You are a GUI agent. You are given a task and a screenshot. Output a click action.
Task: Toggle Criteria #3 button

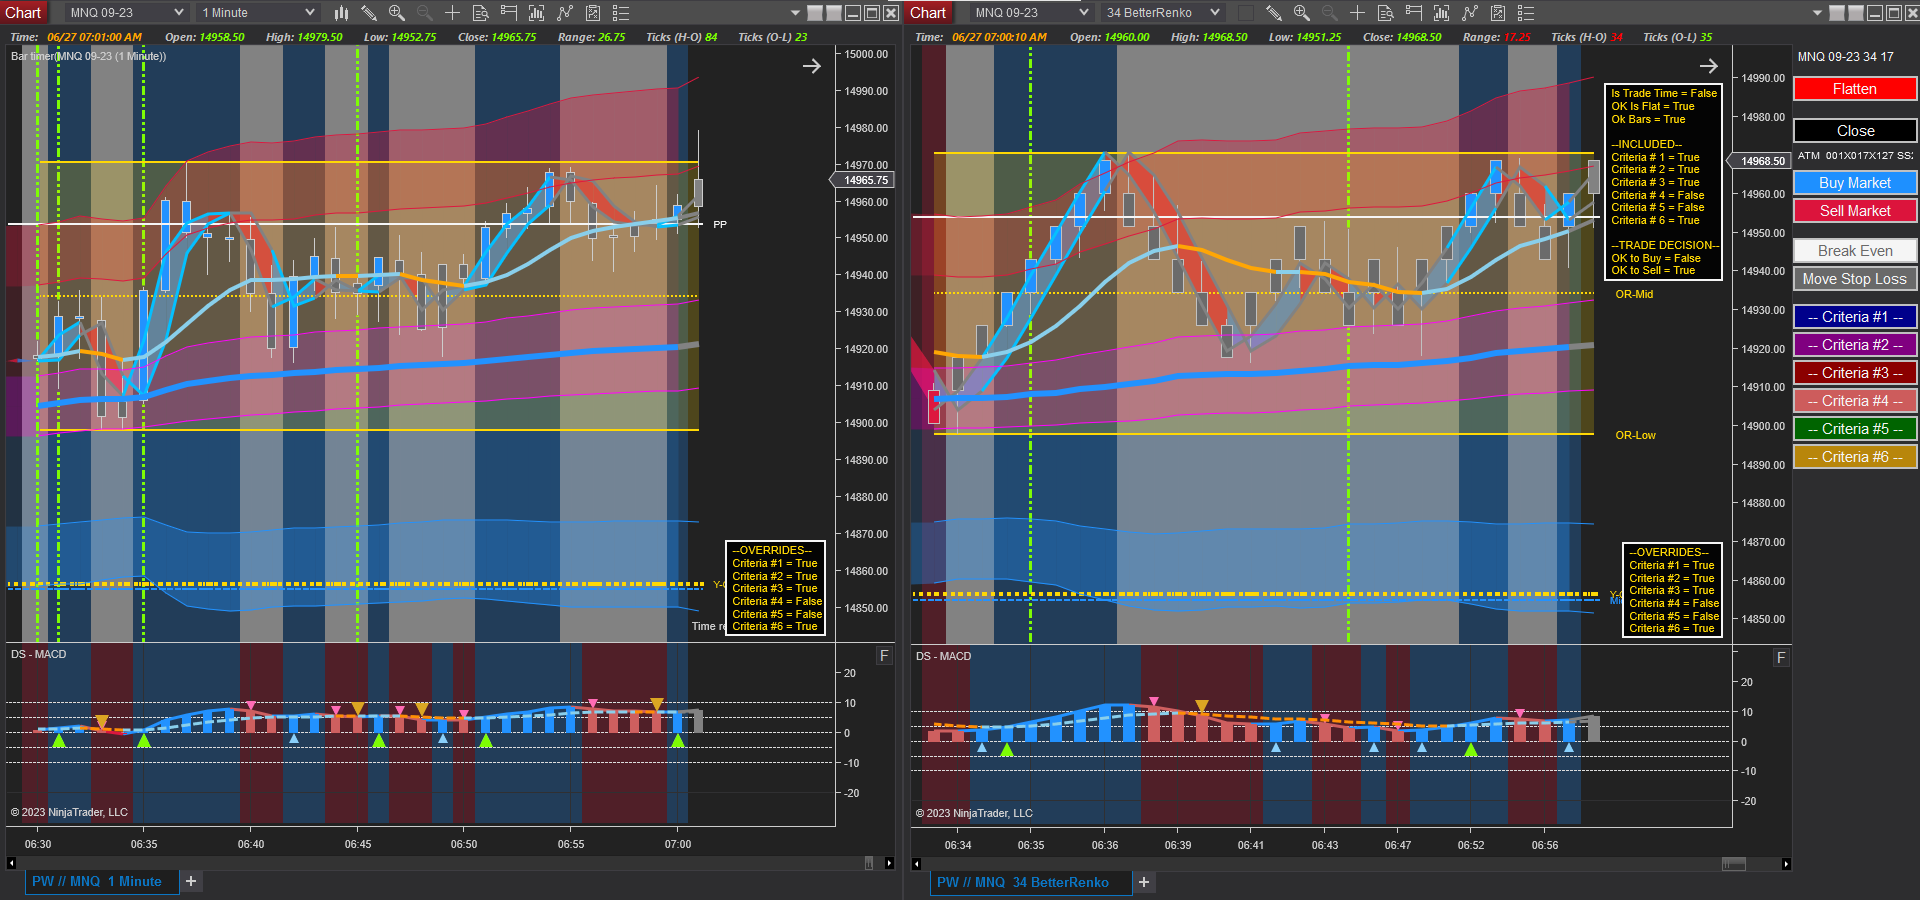[x=1855, y=373]
